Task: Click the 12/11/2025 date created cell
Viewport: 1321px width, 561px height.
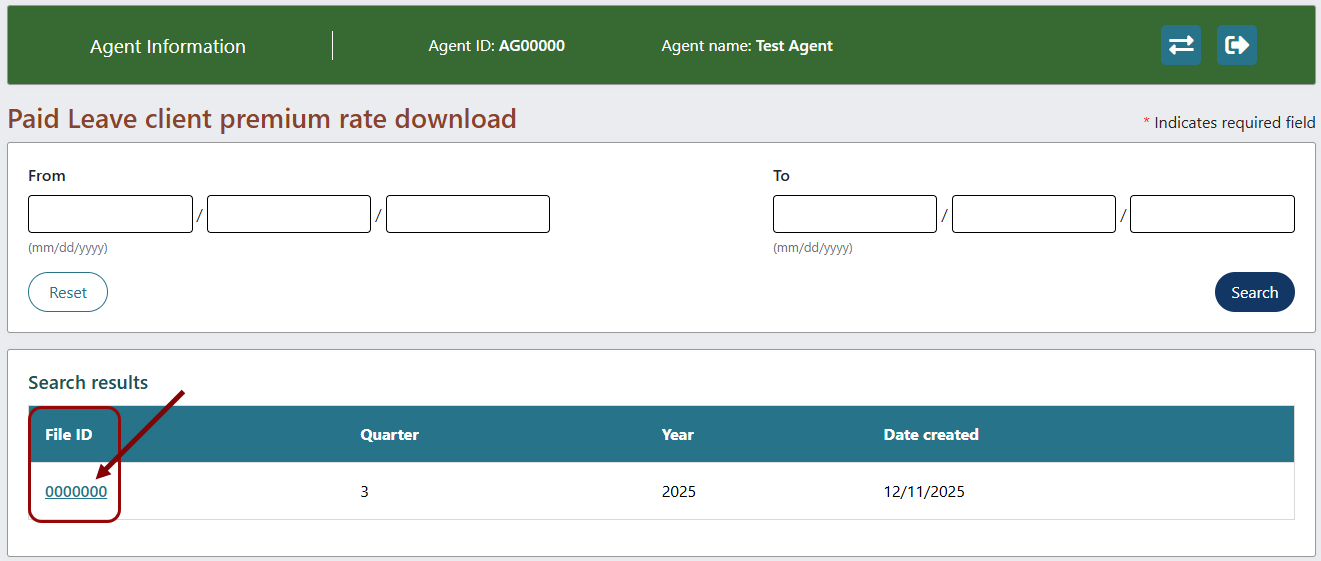Action: 924,491
